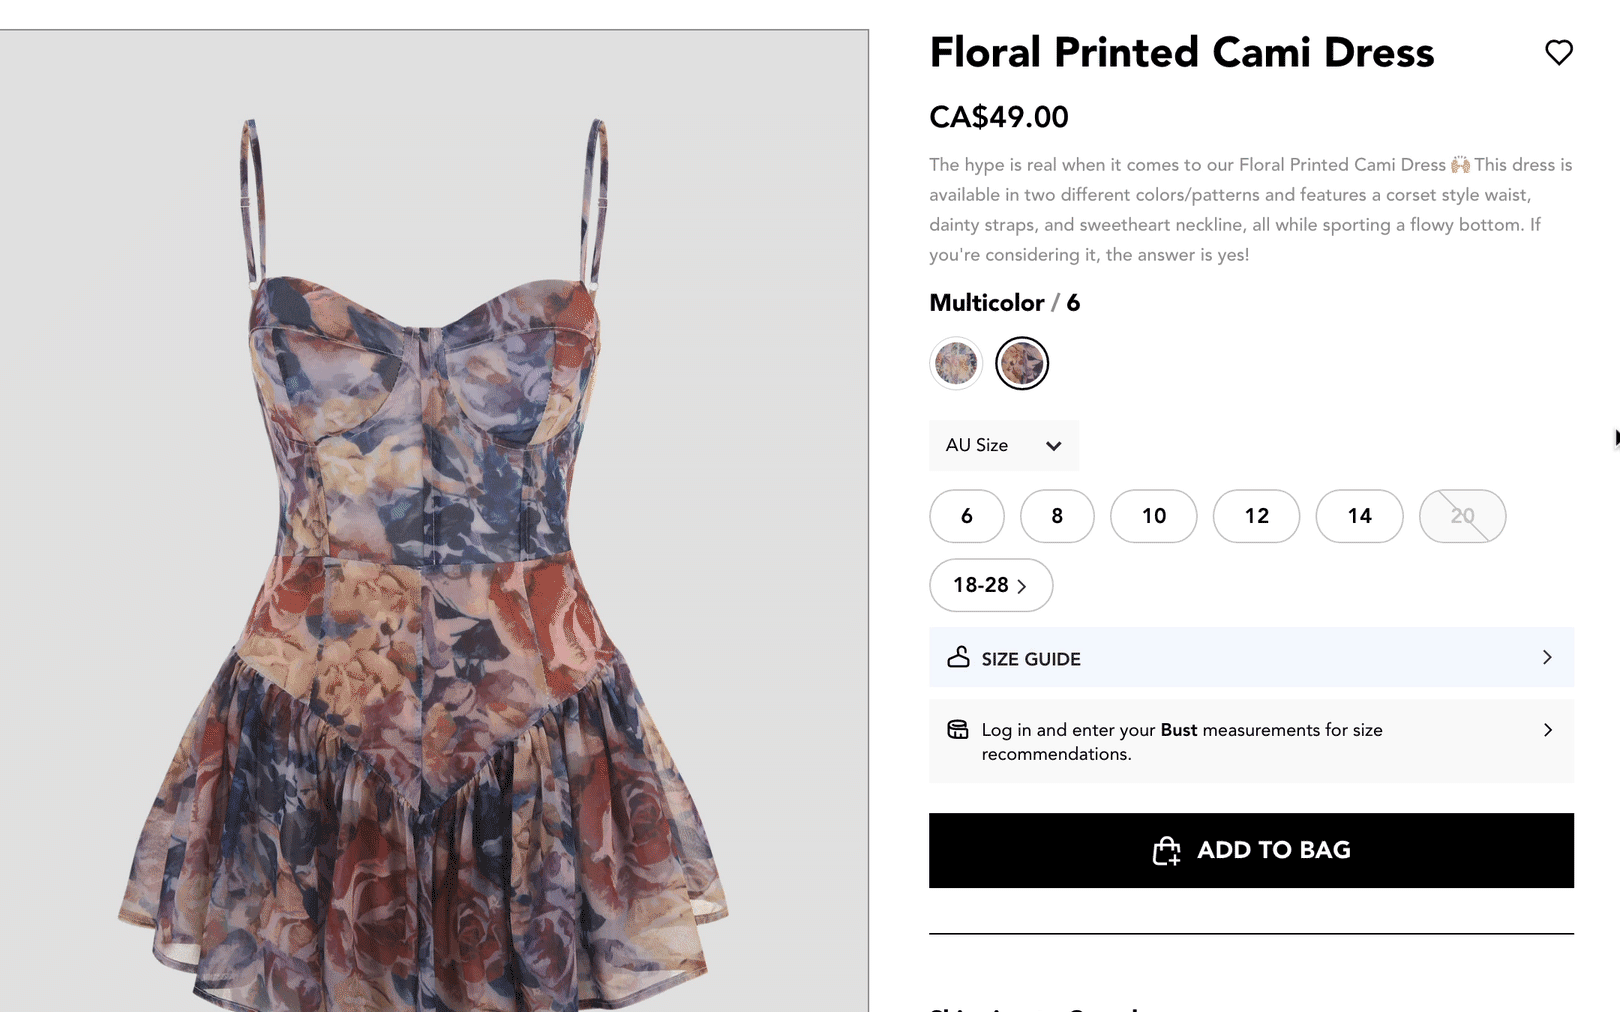
Task: Click the shopping bag icon on Add to Bag
Action: click(1166, 851)
